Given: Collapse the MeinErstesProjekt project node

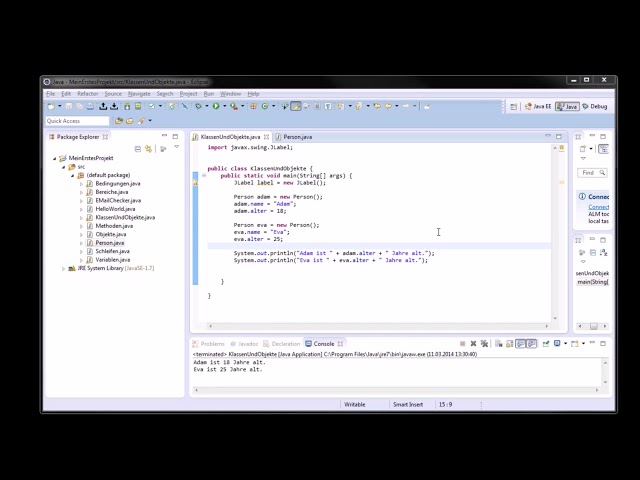Looking at the screenshot, I should point(55,158).
